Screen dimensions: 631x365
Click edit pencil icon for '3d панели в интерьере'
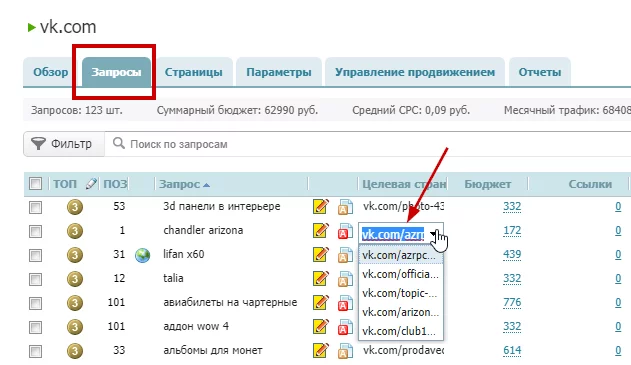320,206
